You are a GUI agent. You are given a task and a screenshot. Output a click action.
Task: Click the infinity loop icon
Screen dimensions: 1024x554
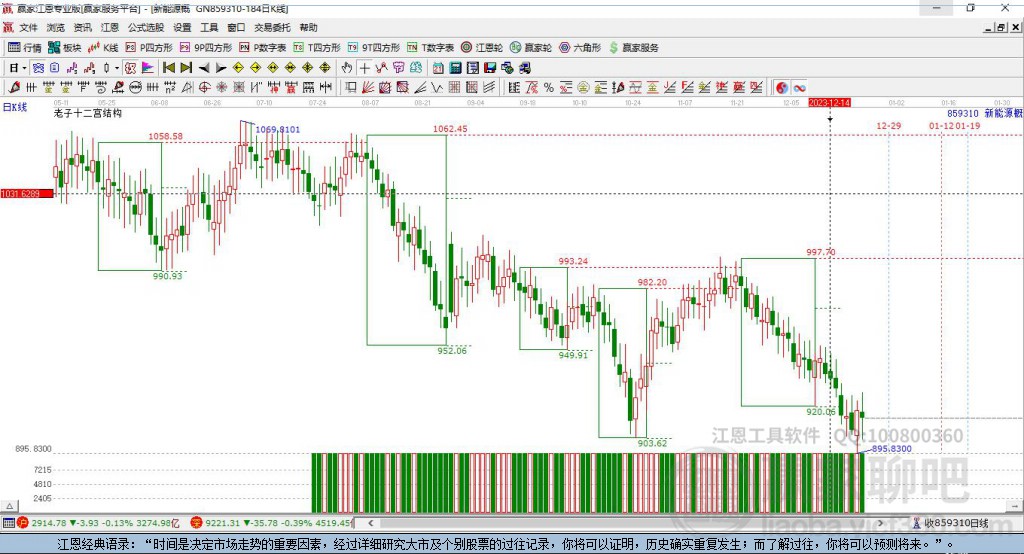click(x=799, y=88)
